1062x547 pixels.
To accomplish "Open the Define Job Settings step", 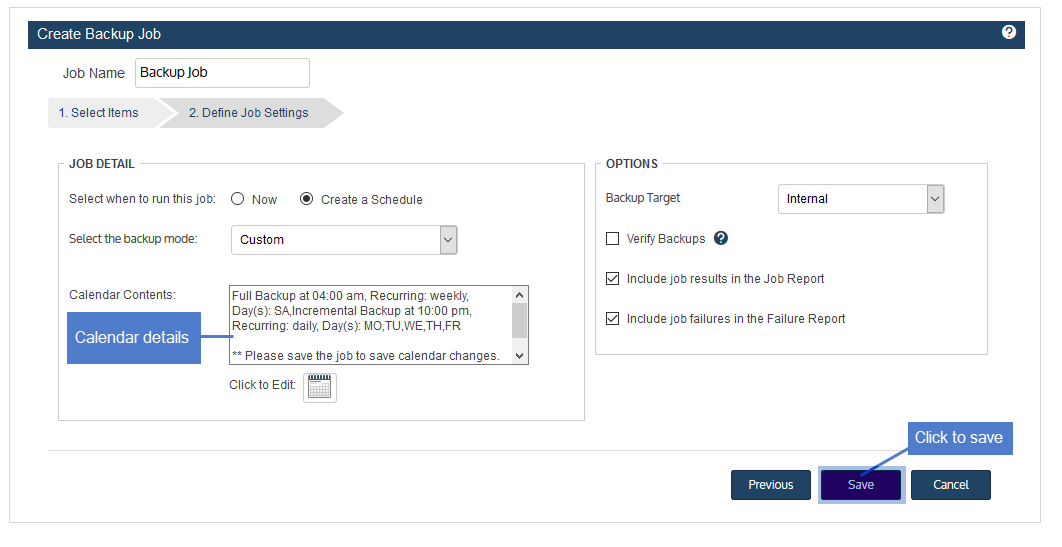I will pos(251,113).
